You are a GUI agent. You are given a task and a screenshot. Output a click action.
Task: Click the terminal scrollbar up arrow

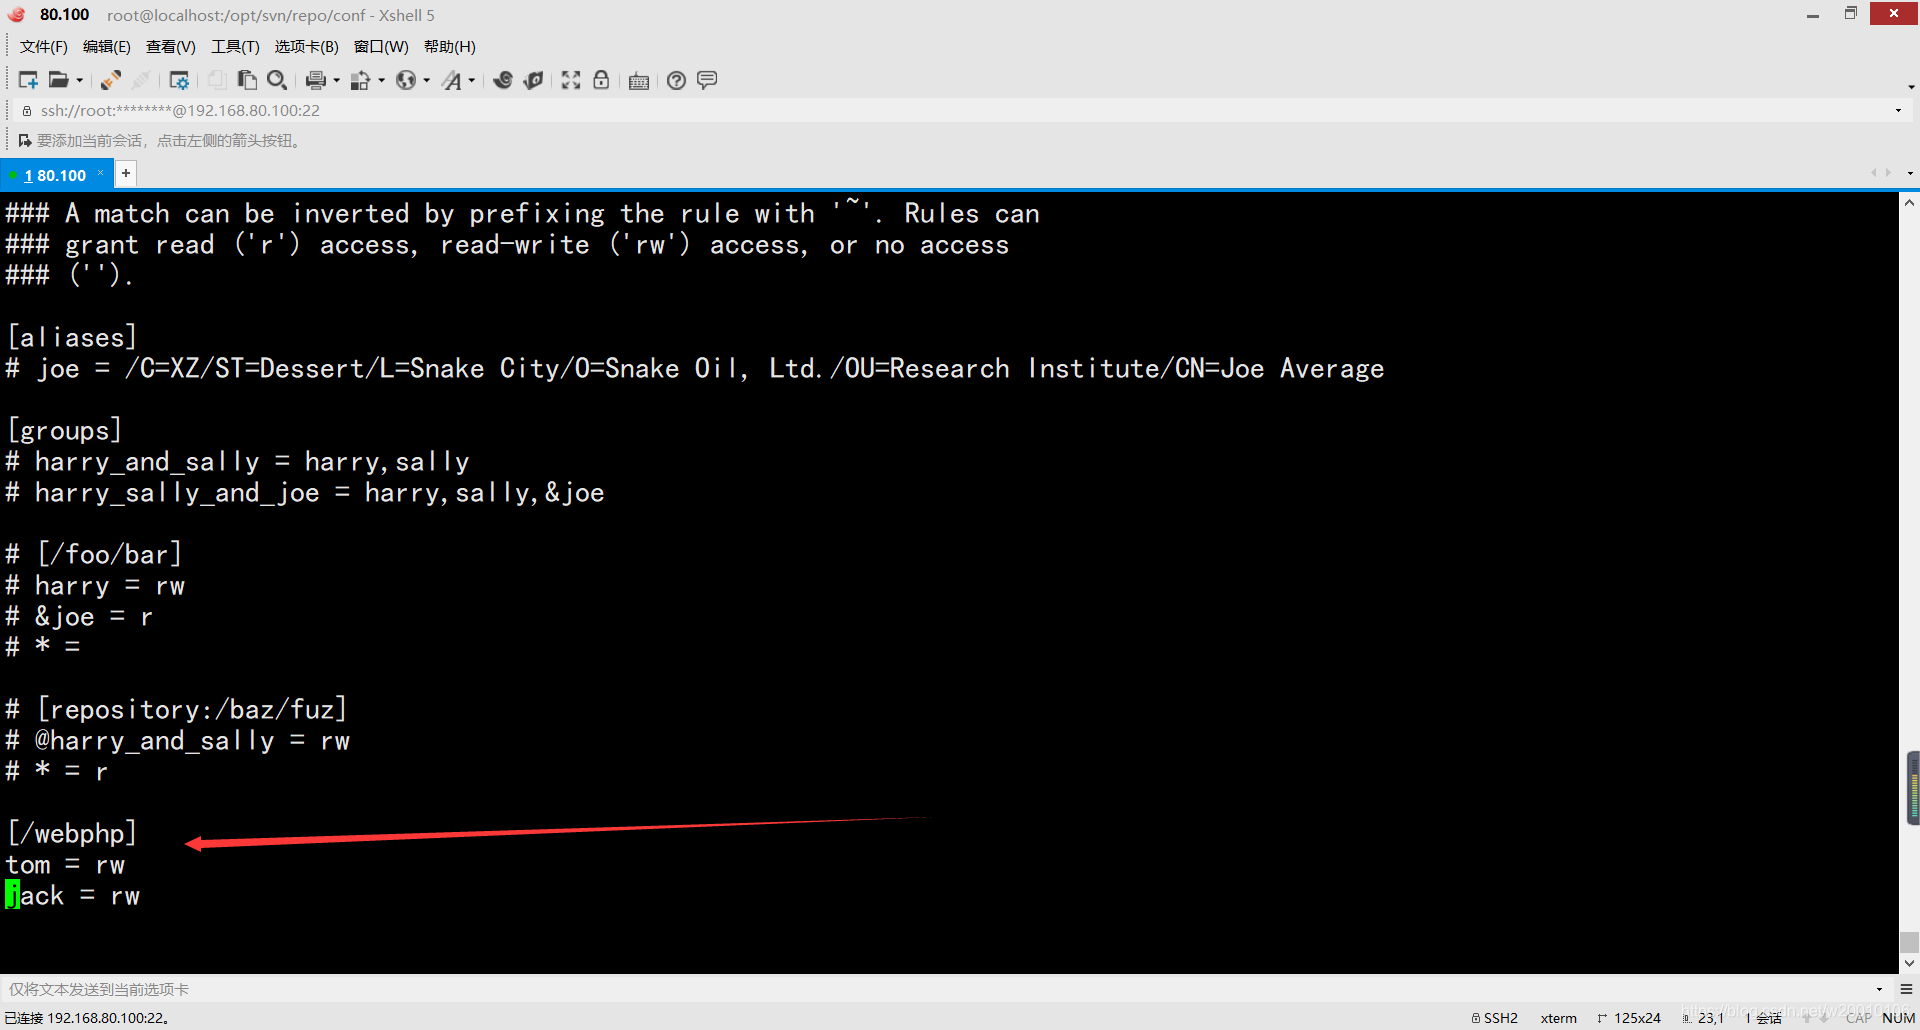[1909, 203]
